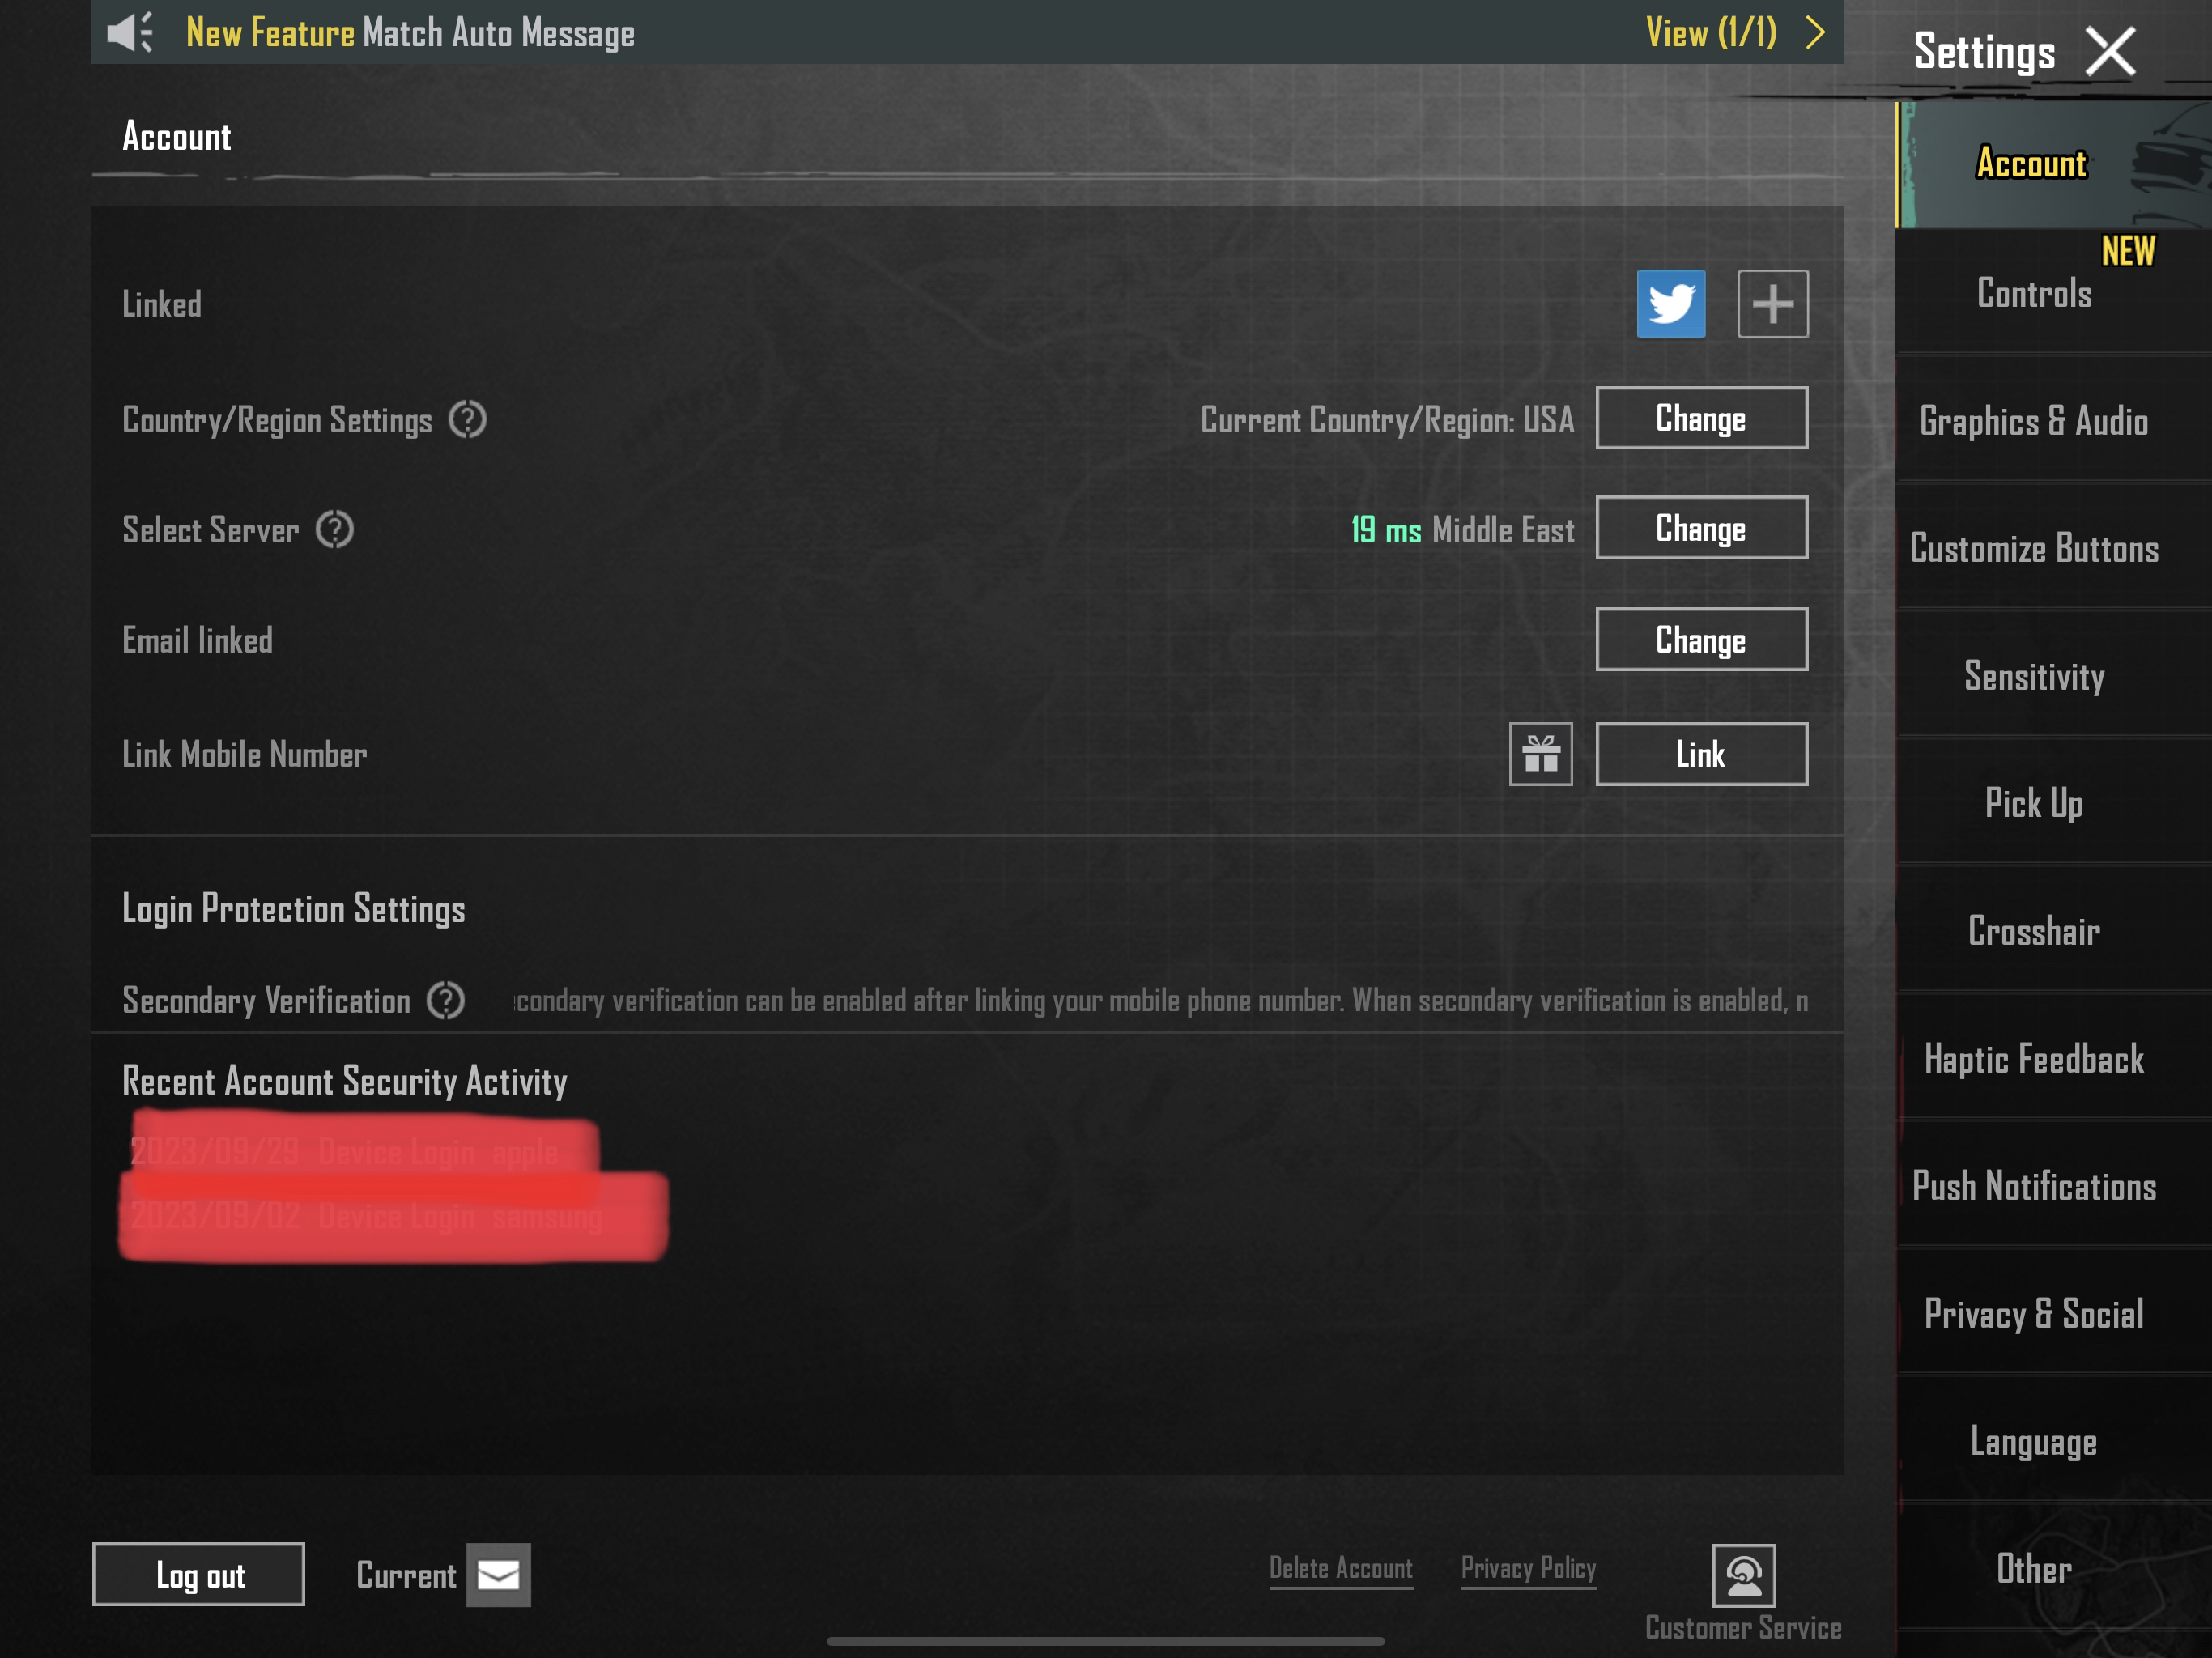Change current Country/Region from USA
The height and width of the screenshot is (1658, 2212).
coord(1700,418)
